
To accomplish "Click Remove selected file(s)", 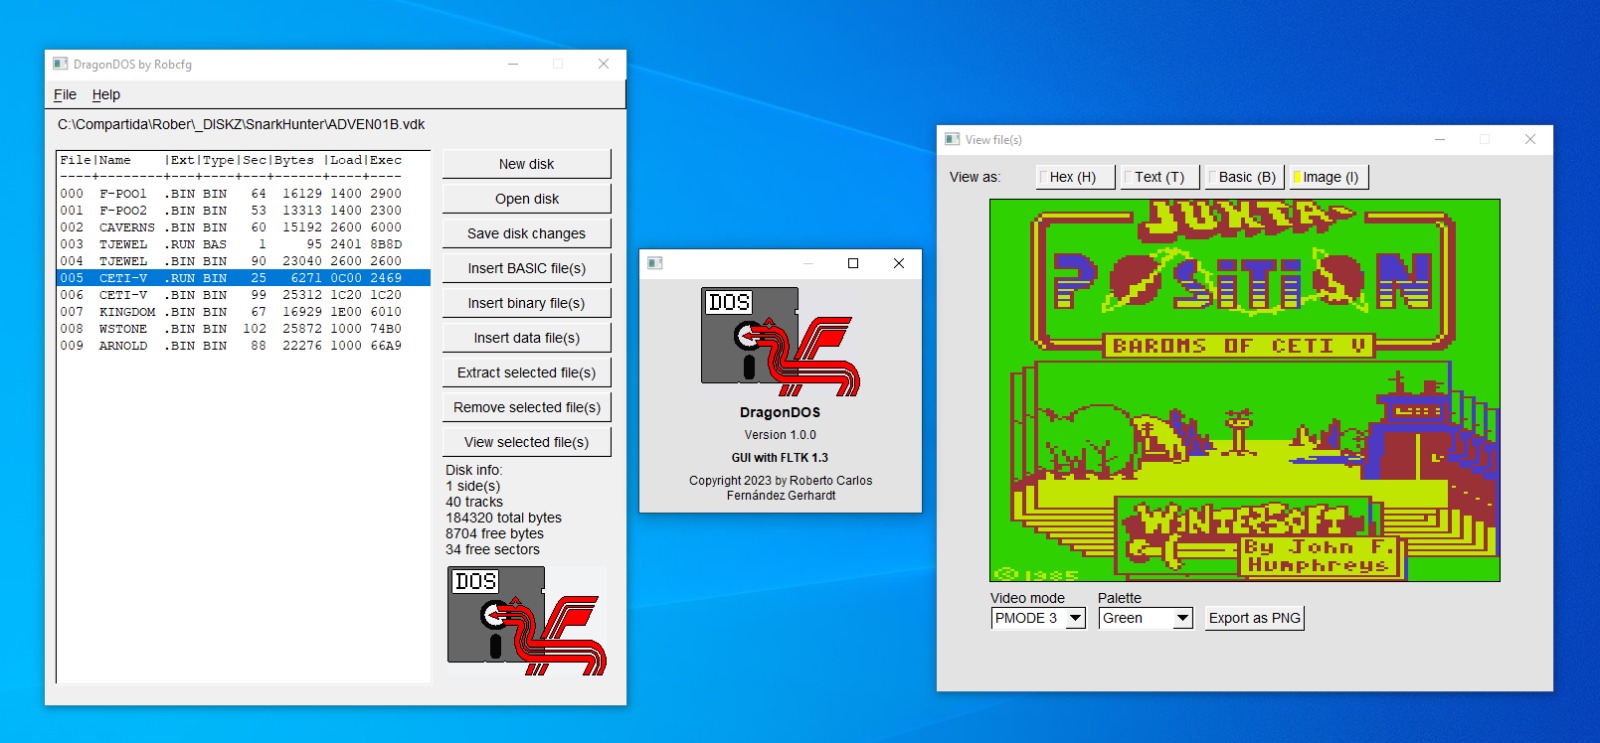I will 527,407.
